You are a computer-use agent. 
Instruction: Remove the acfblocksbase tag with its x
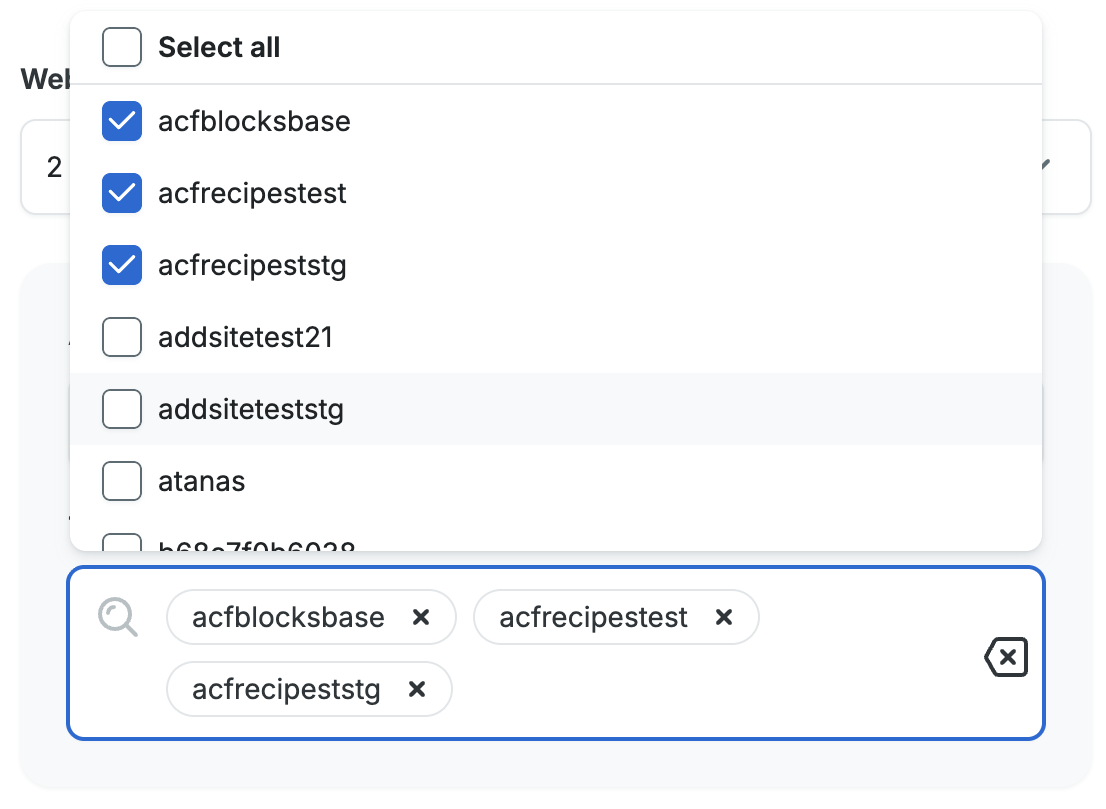421,617
